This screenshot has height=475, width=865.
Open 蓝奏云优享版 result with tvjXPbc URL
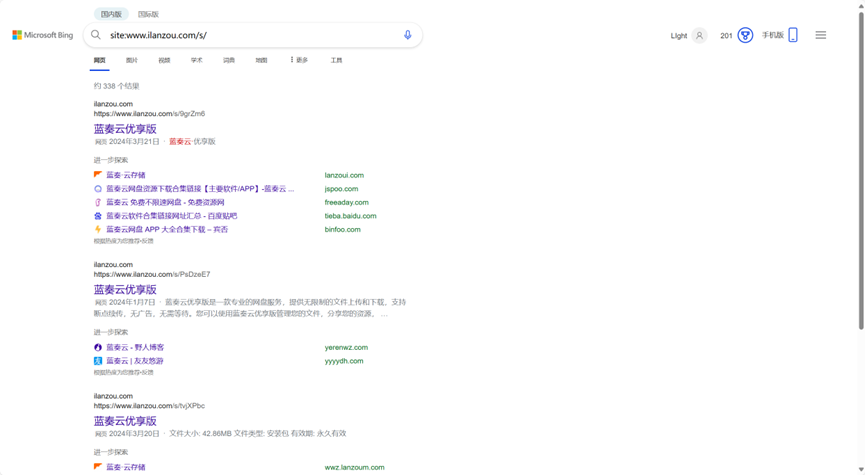125,421
